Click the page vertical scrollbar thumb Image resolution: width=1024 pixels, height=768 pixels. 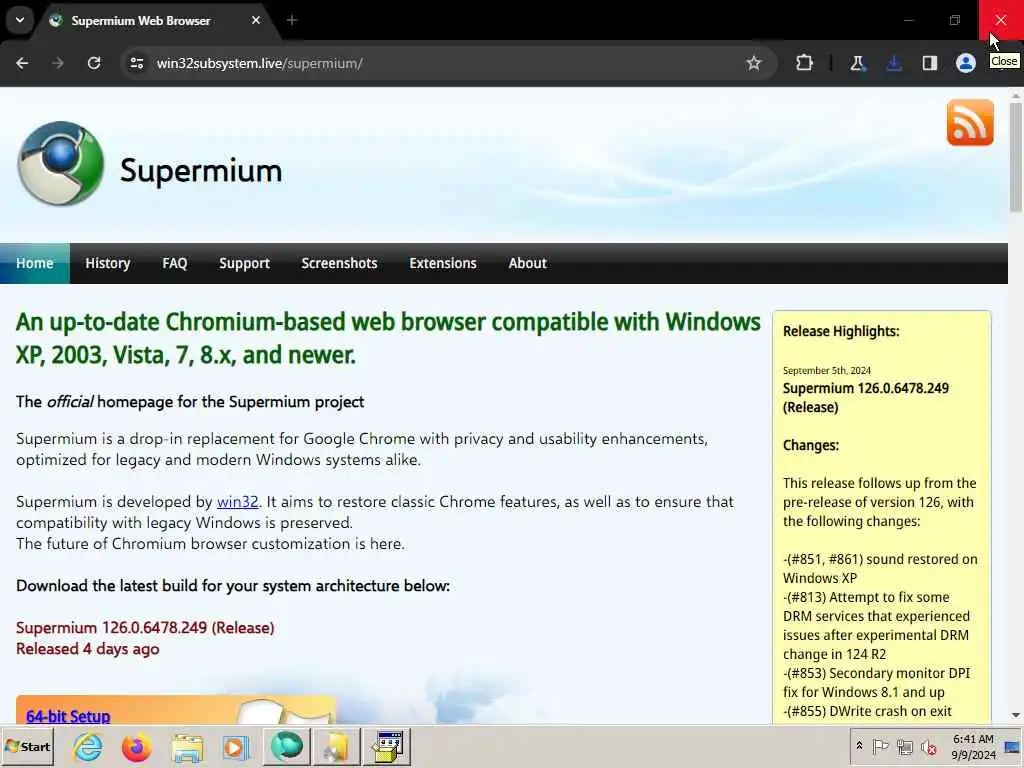[1016, 157]
